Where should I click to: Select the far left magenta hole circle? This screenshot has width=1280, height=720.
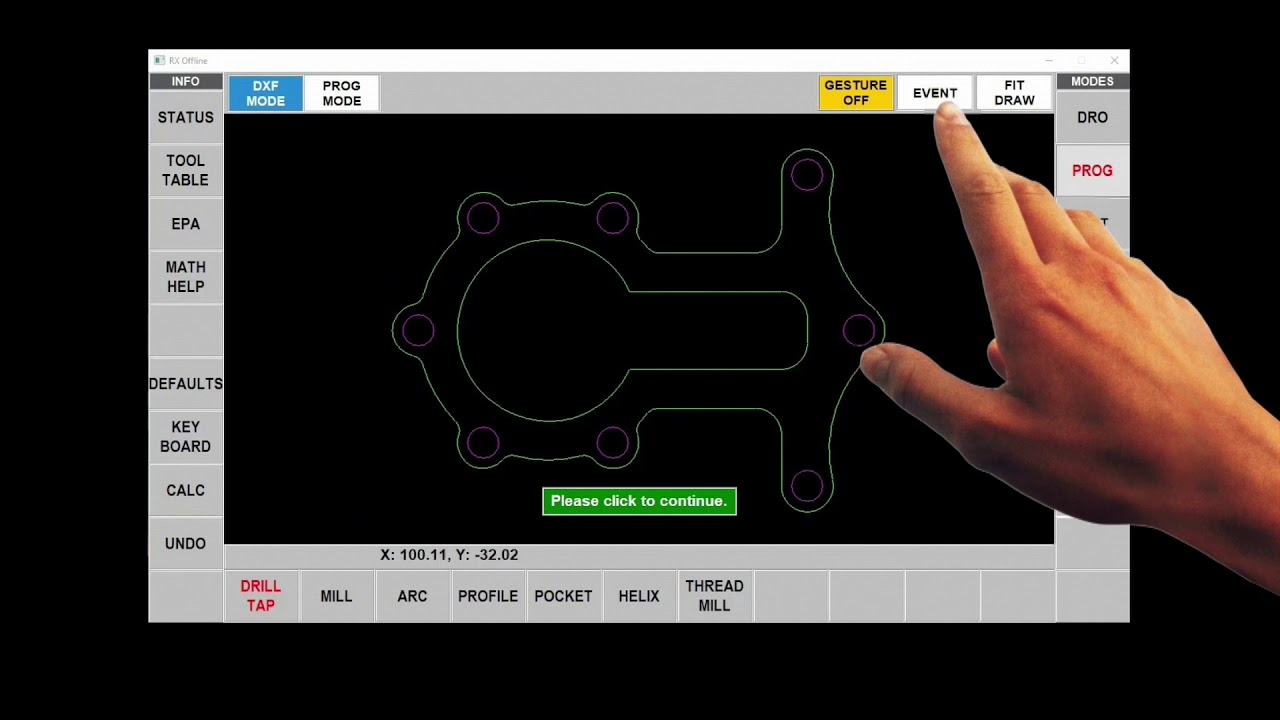click(418, 330)
